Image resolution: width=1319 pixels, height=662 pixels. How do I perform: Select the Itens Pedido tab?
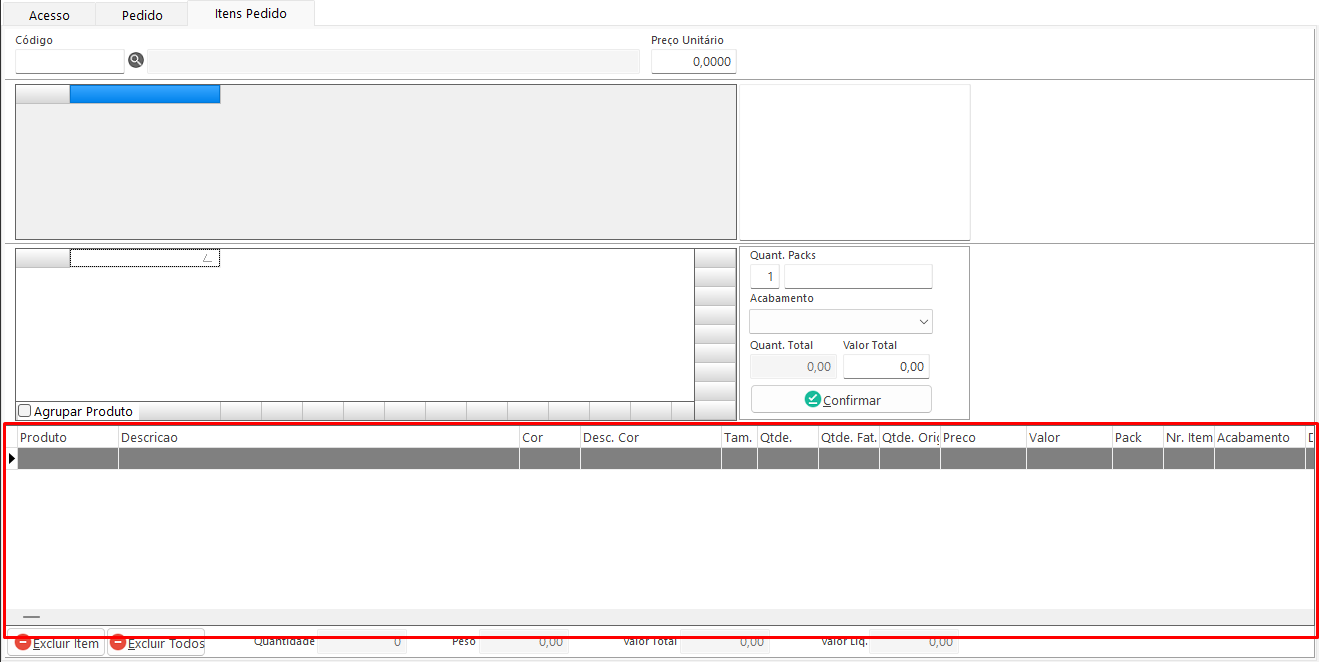(x=250, y=14)
